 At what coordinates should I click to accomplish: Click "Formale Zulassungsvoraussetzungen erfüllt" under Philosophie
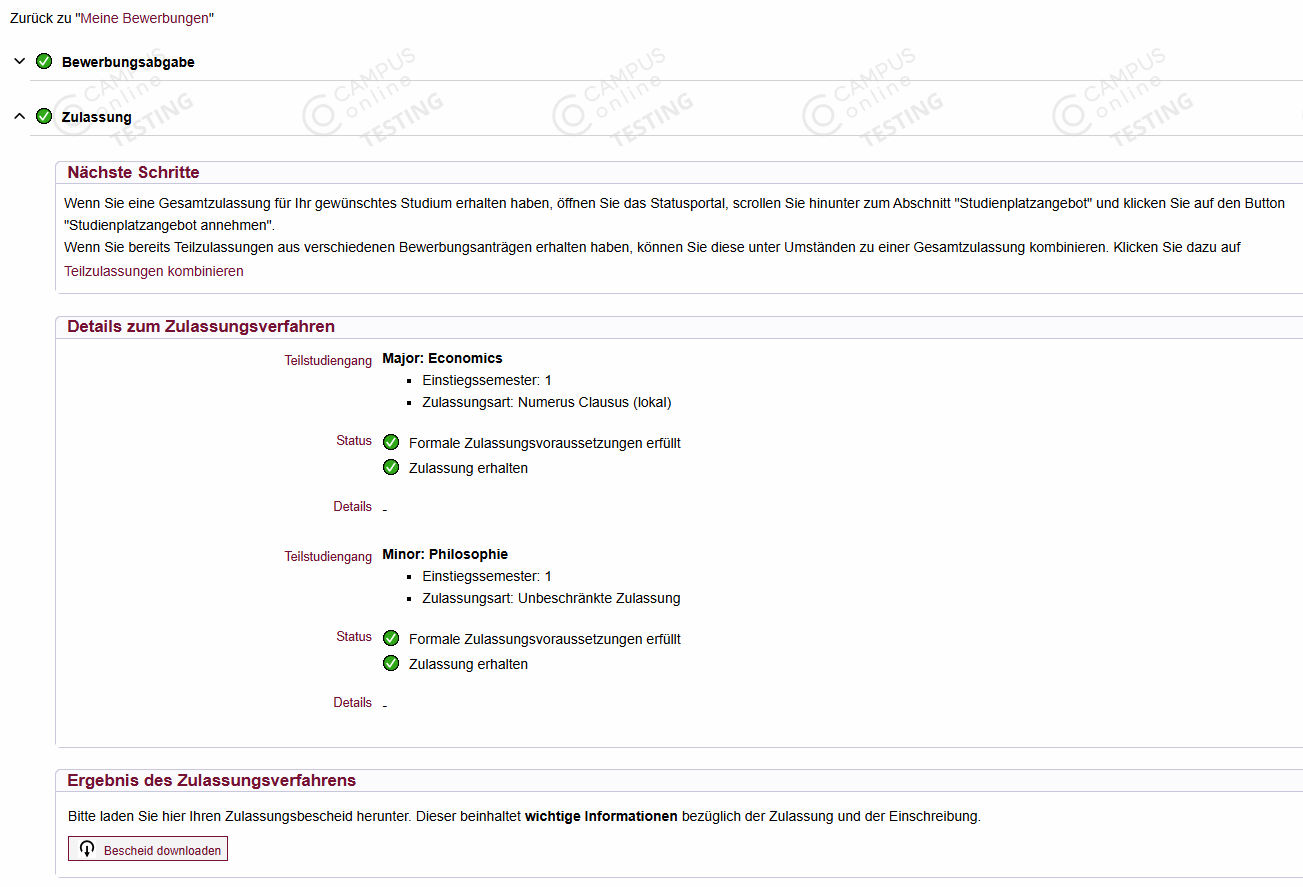click(545, 639)
